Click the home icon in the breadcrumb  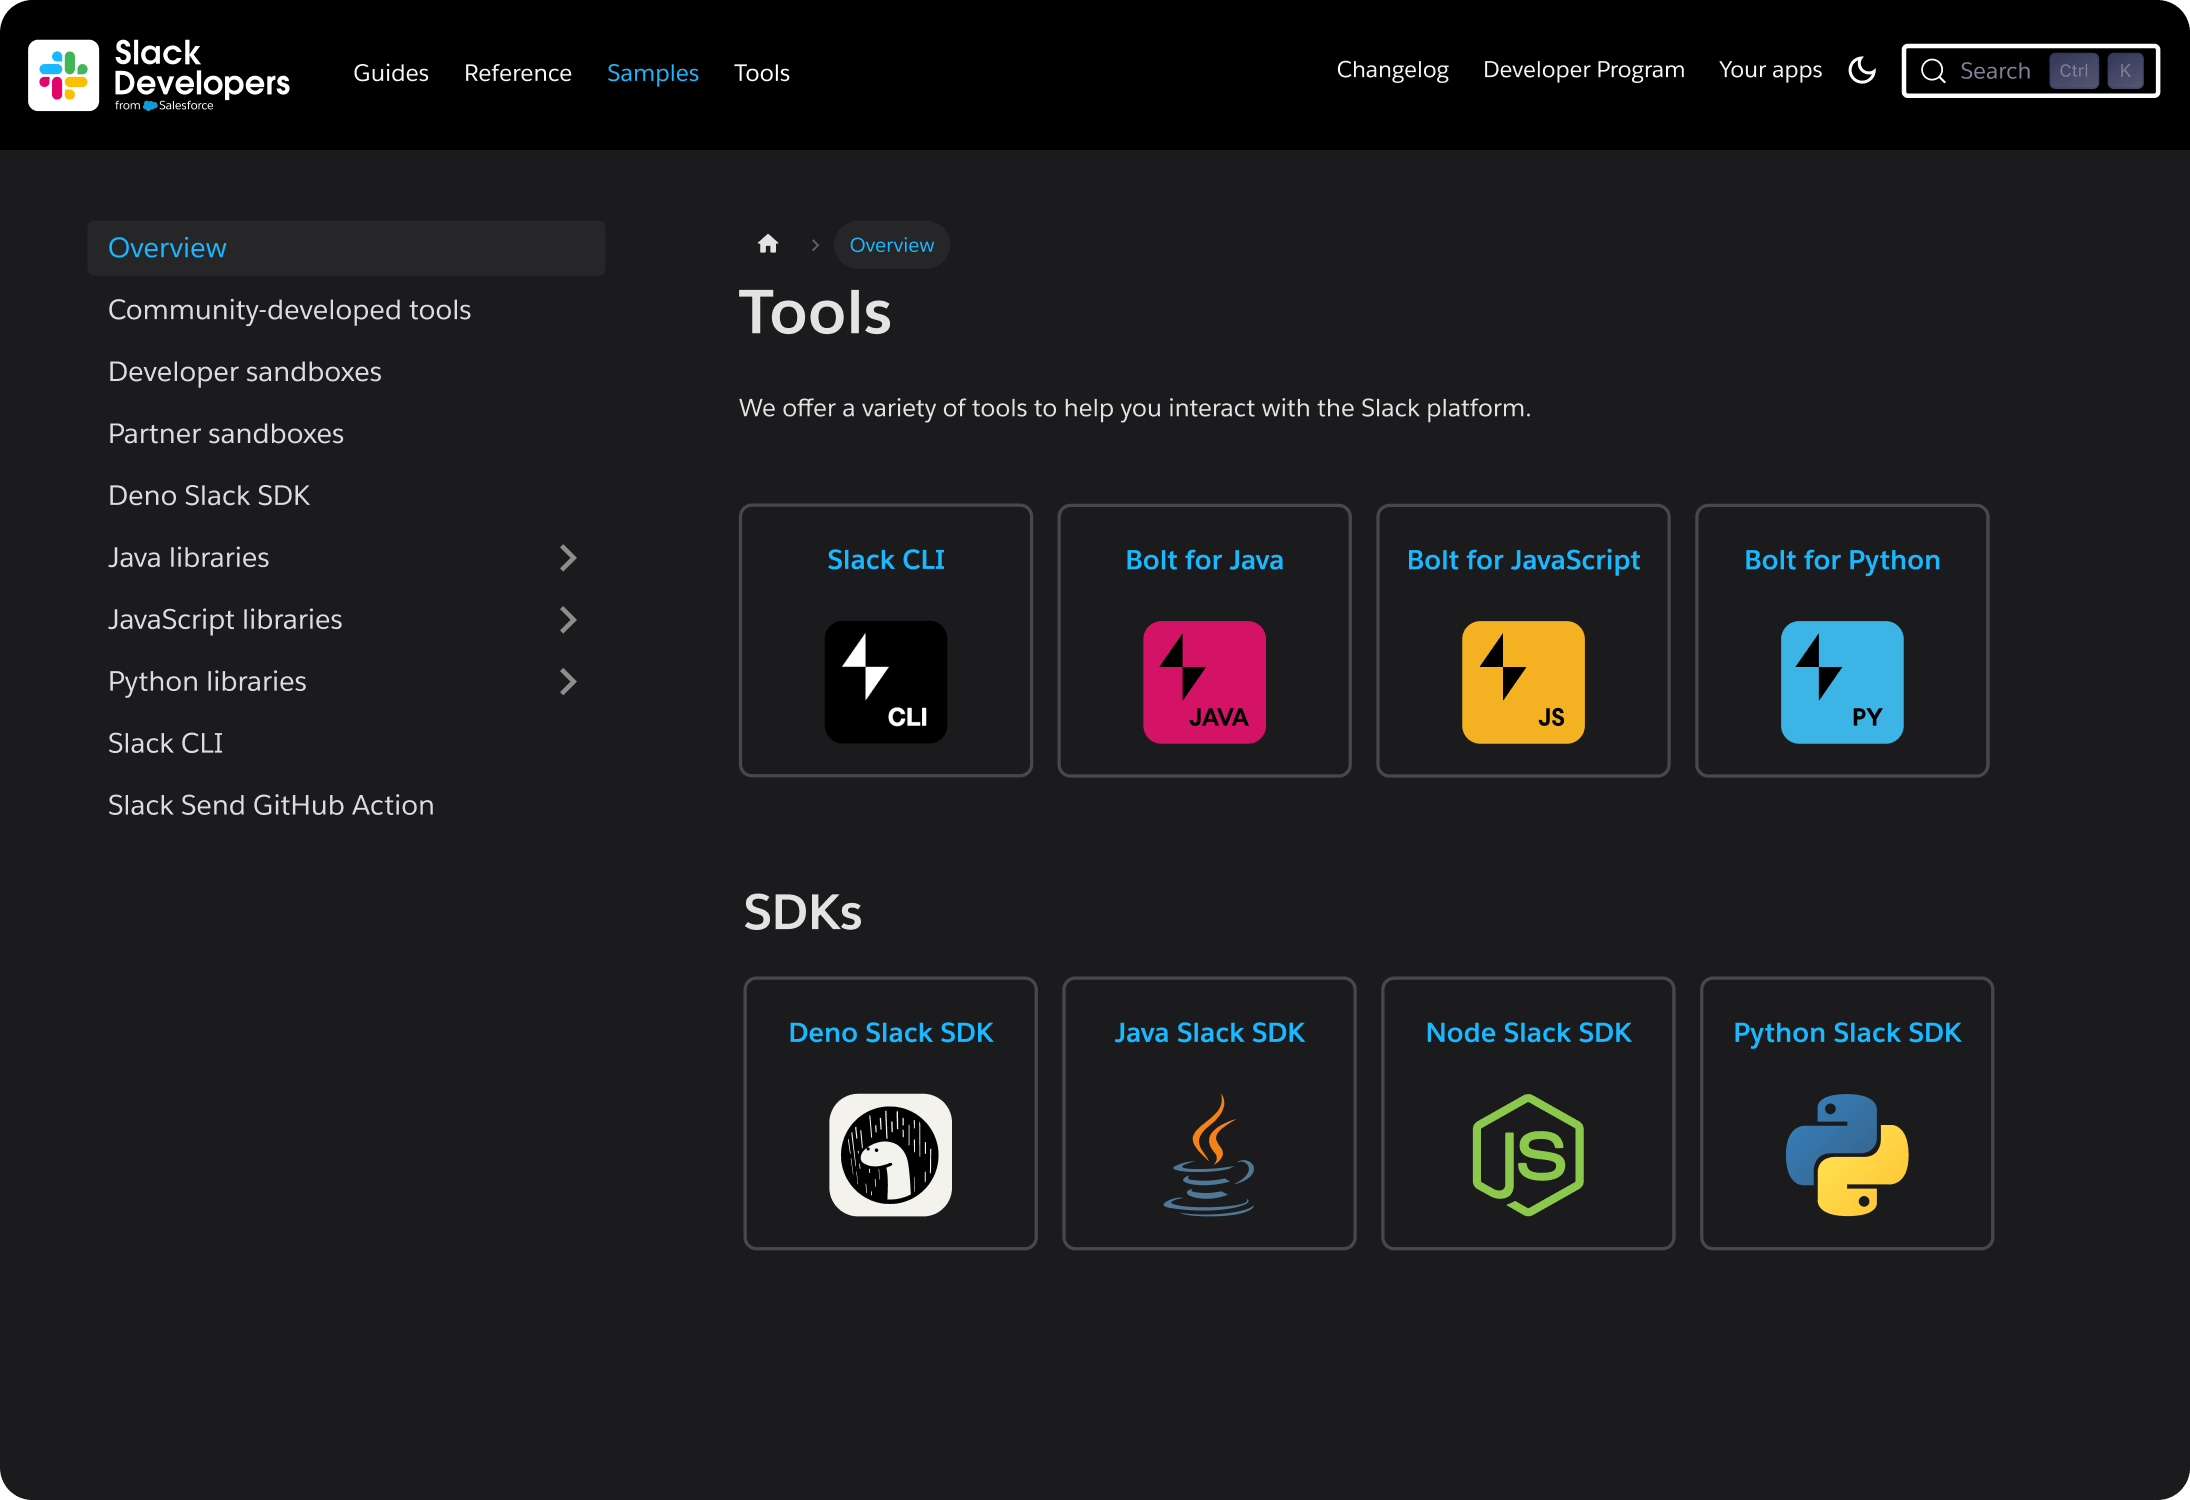[x=768, y=244]
